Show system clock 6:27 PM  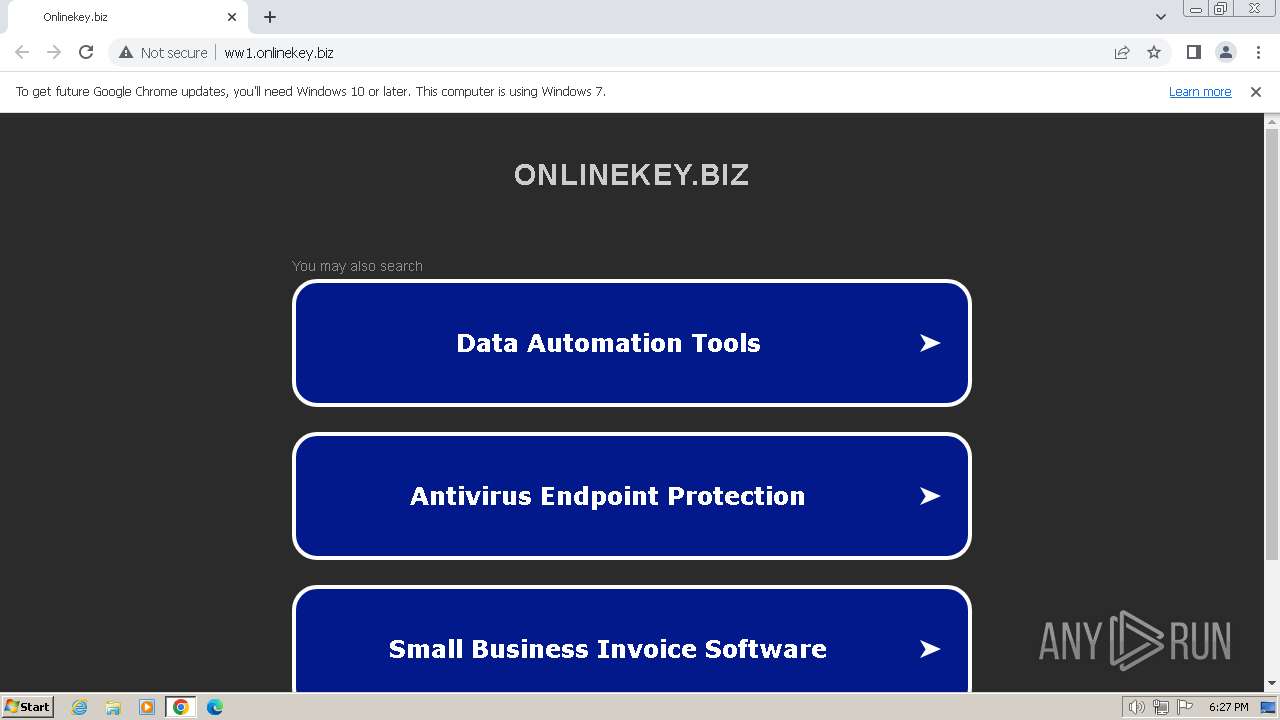pyautogui.click(x=1228, y=707)
